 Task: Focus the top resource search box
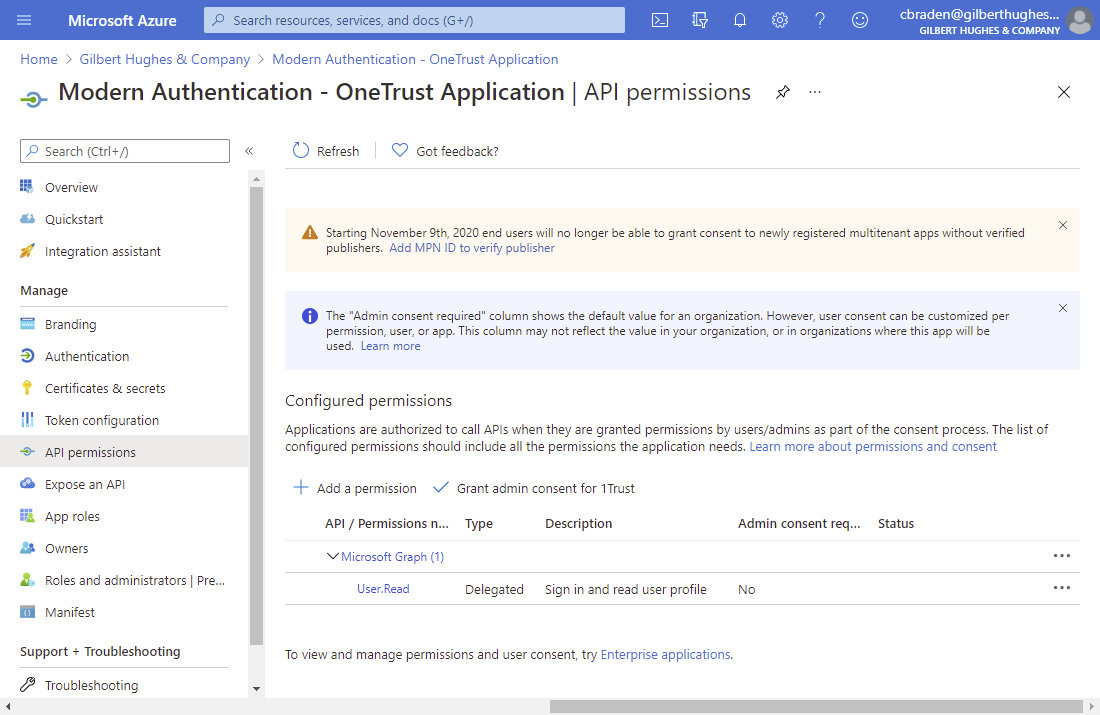415,20
